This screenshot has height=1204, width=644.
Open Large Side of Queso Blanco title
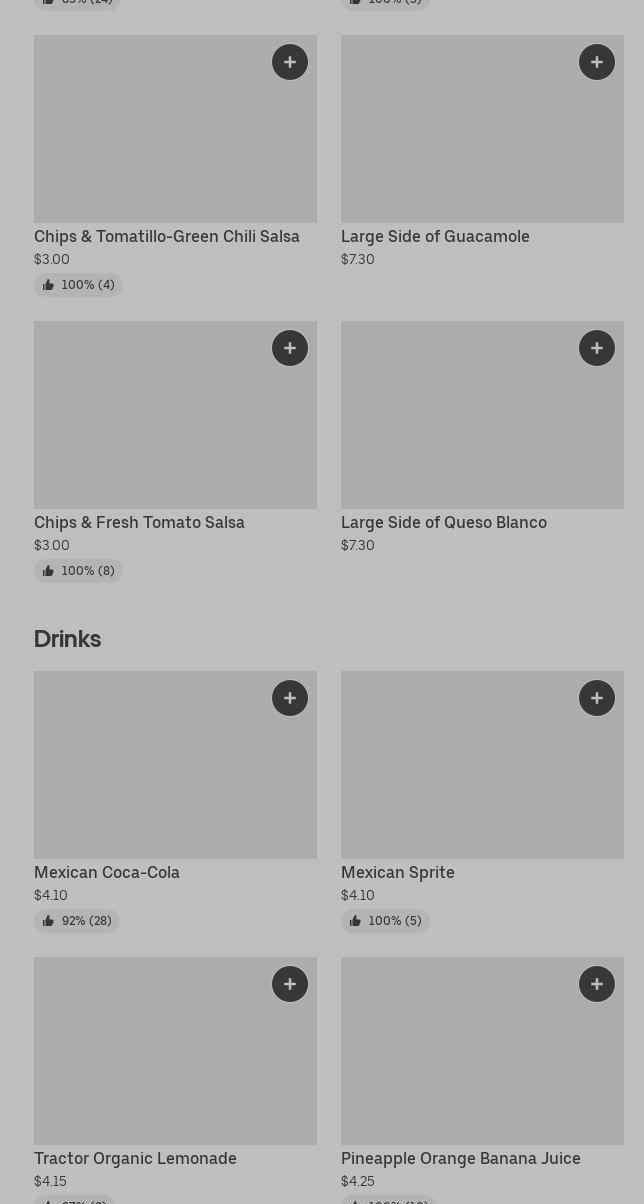tap(444, 523)
